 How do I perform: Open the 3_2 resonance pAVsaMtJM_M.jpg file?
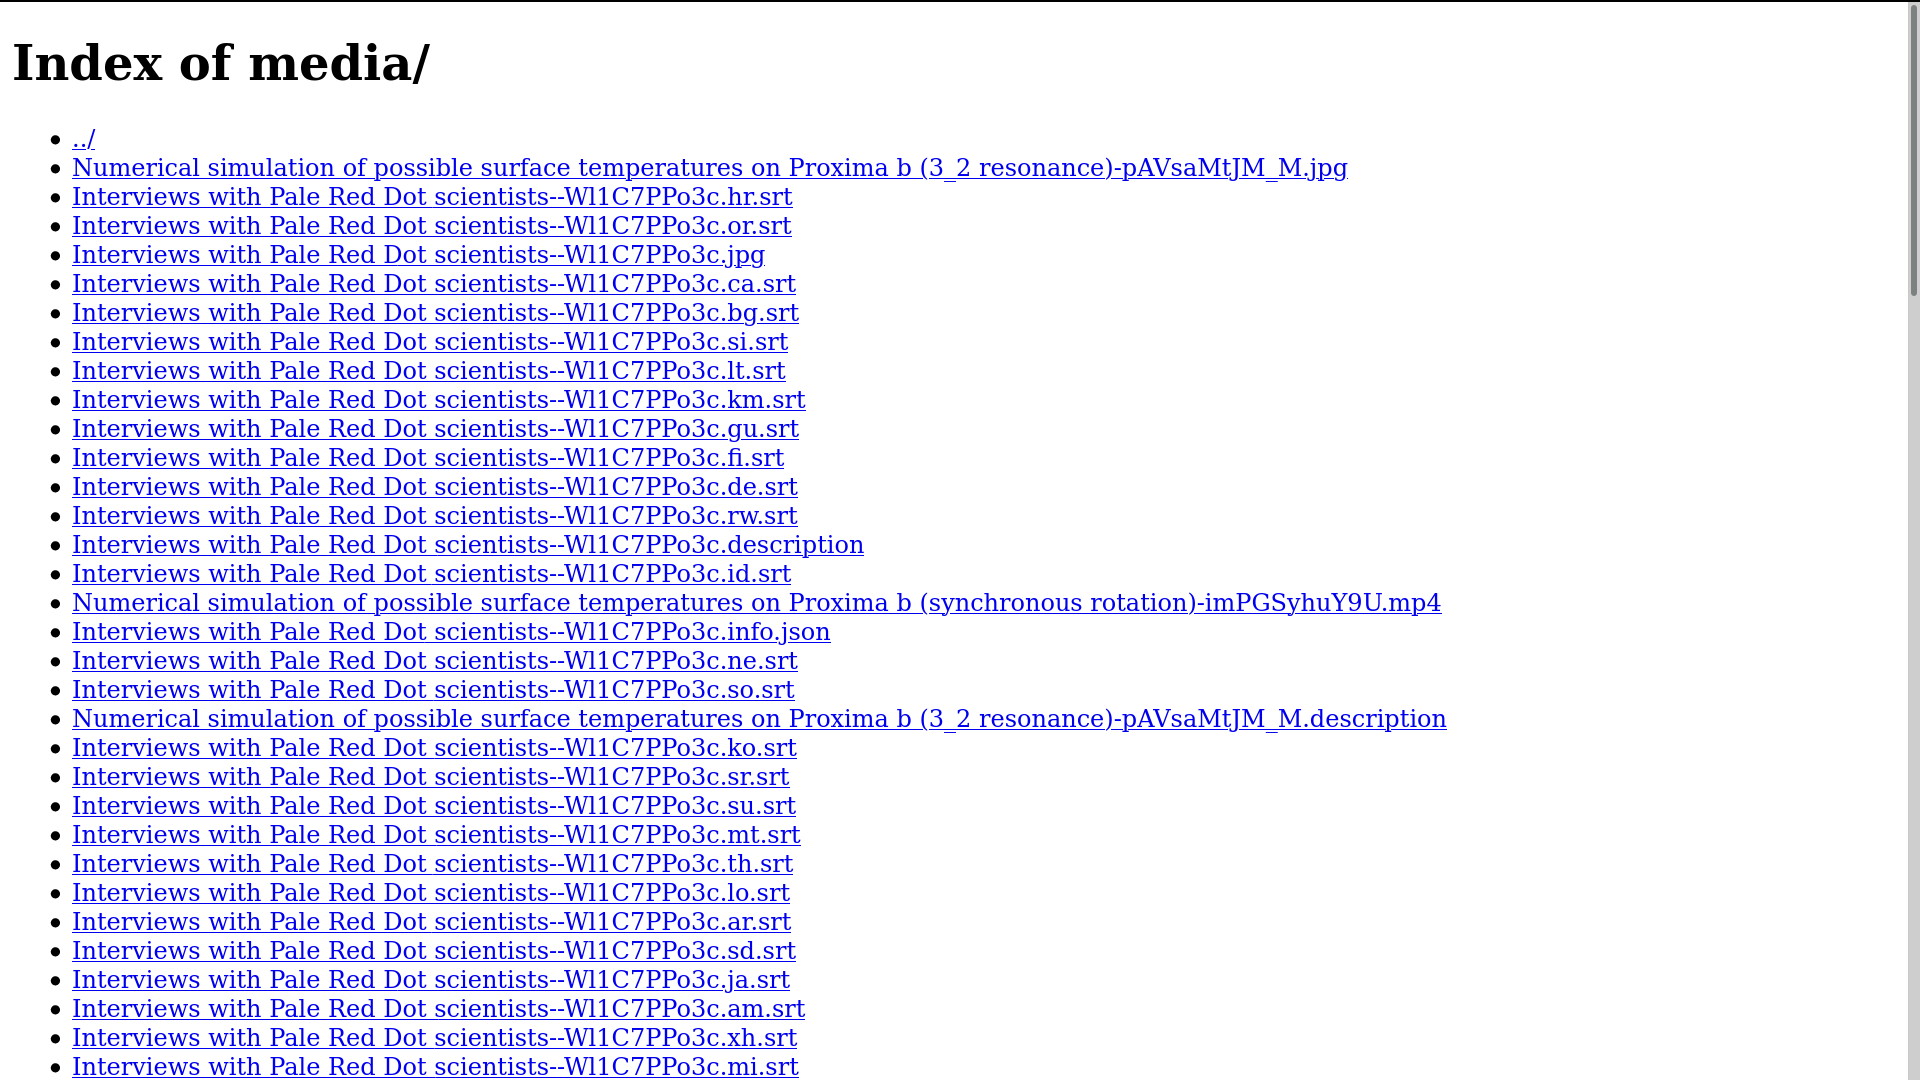[709, 168]
